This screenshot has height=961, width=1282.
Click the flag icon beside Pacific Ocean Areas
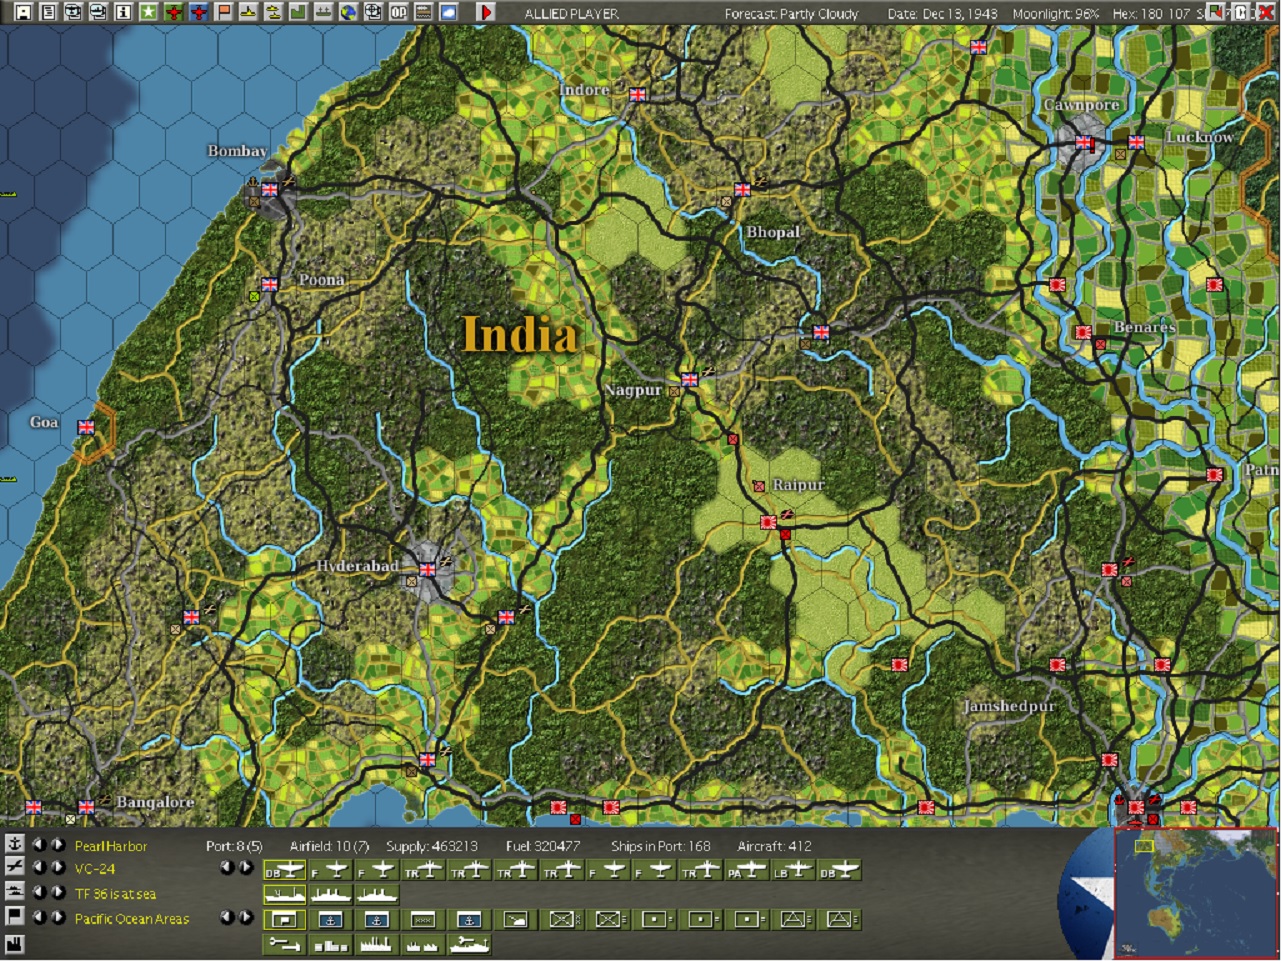pyautogui.click(x=14, y=917)
